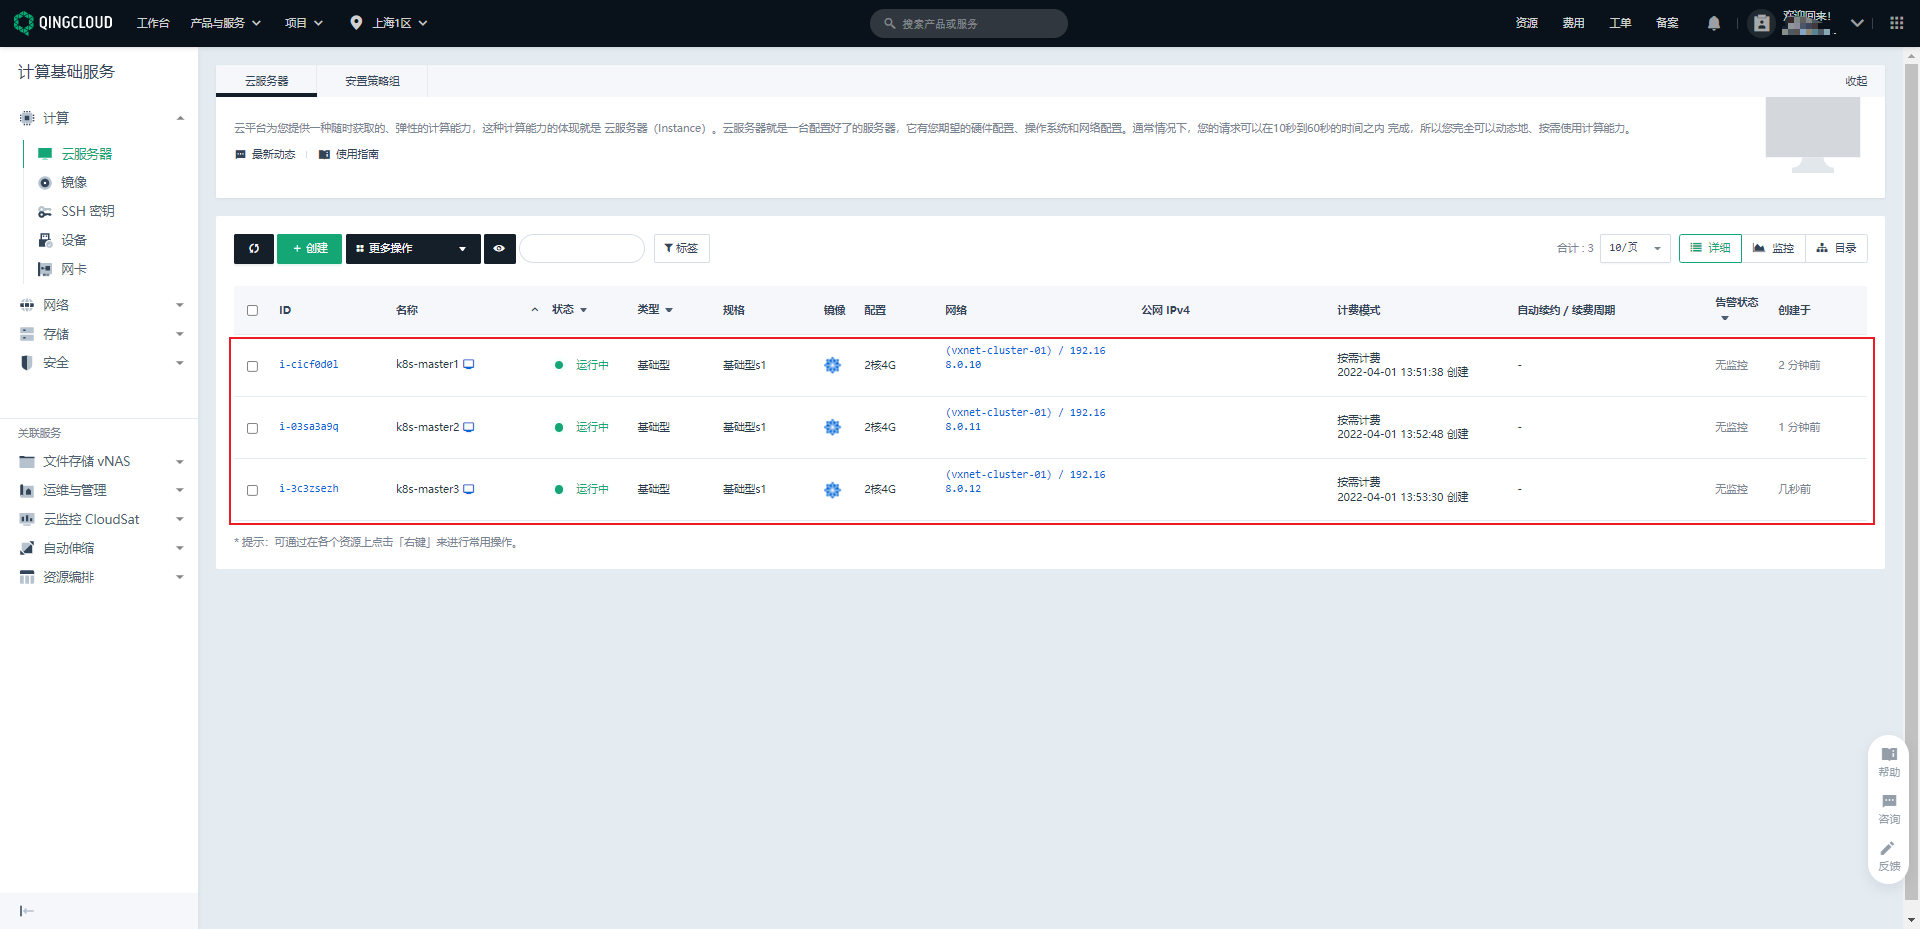Switch to 目录 directory view
The width and height of the screenshot is (1920, 929).
tap(1836, 249)
